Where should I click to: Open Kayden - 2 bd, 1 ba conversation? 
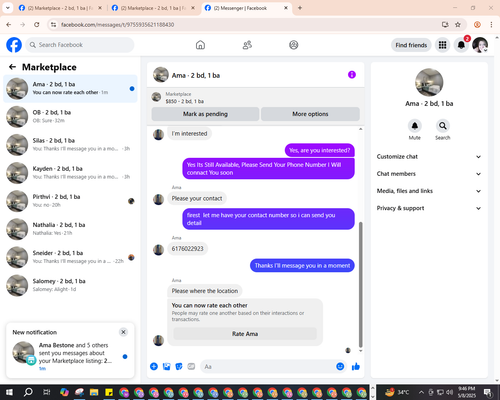(70, 173)
